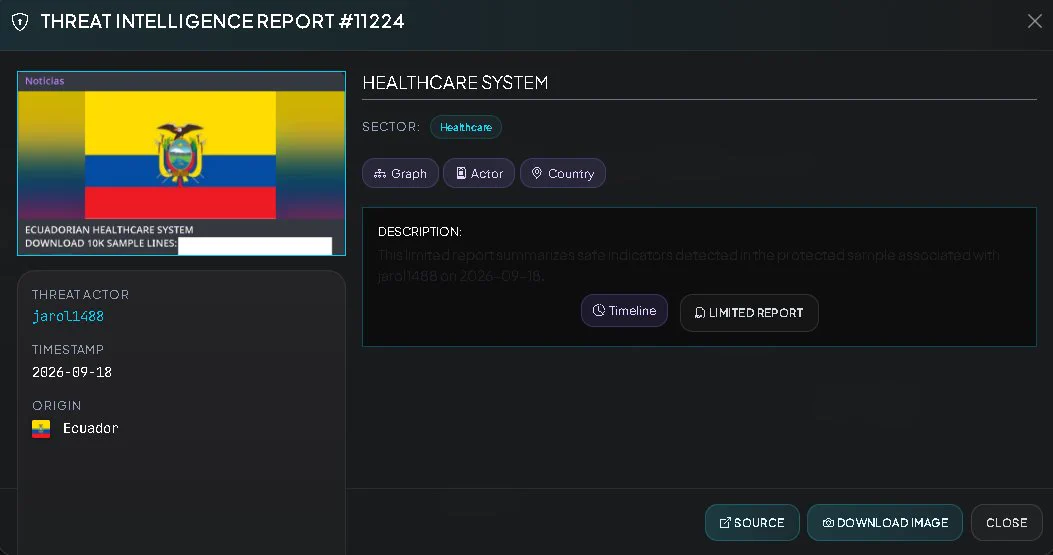Click the report title #11224 text

click(222, 22)
